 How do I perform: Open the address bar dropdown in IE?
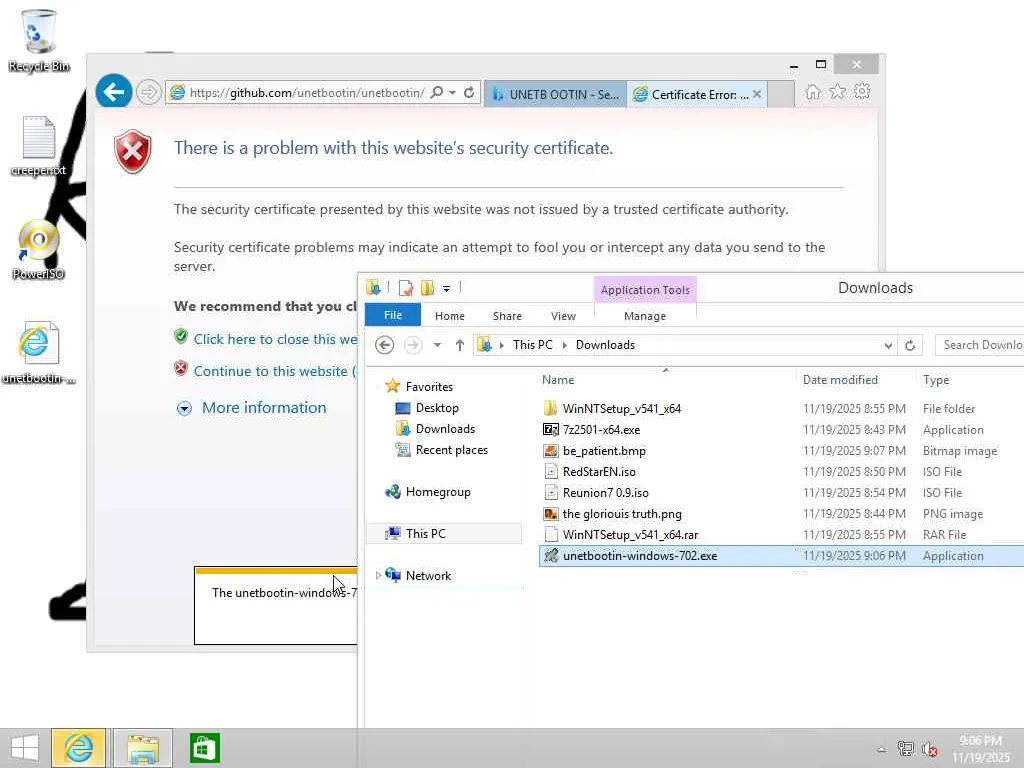click(453, 93)
